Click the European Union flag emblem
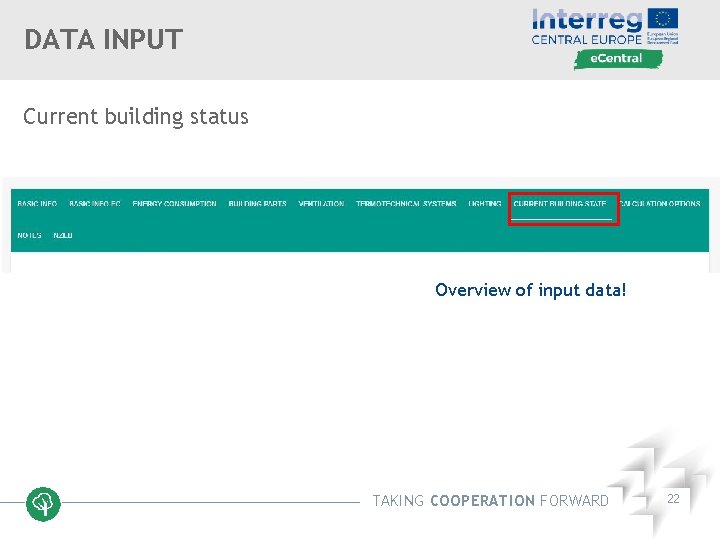Viewport: 720px width, 540px height. tap(663, 19)
